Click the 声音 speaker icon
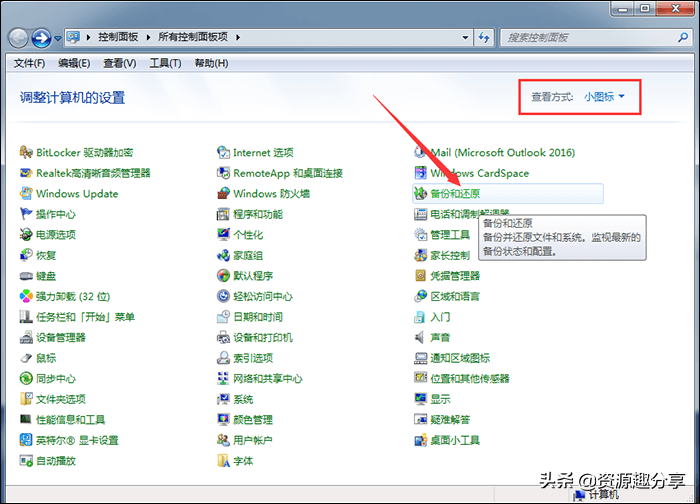This screenshot has width=700, height=504. [x=420, y=337]
